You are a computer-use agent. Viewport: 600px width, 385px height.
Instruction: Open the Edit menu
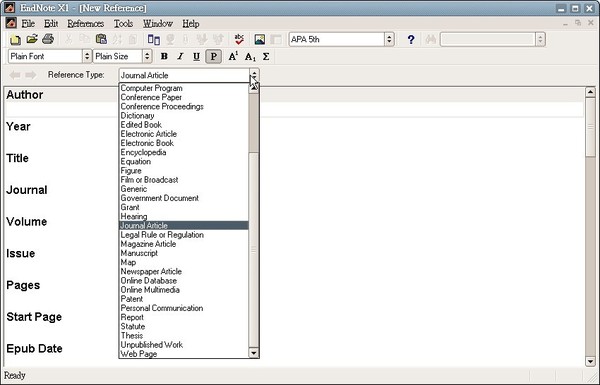click(x=51, y=24)
